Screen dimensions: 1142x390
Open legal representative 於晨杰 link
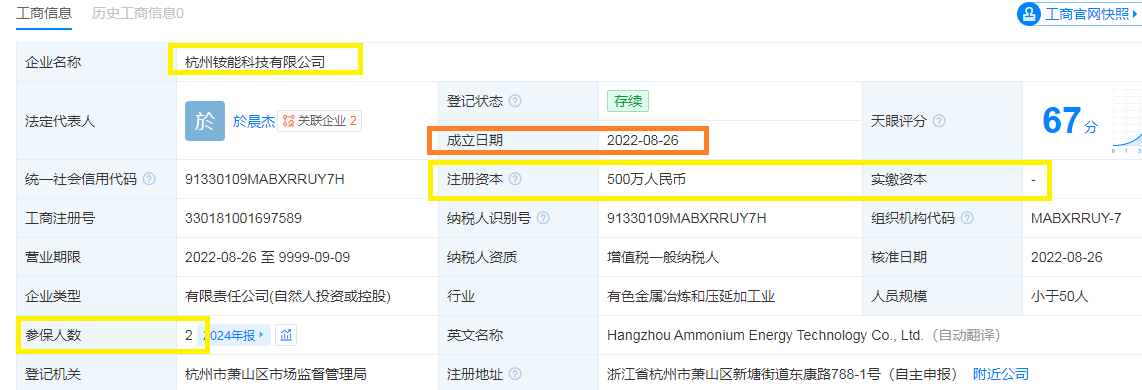[x=253, y=122]
